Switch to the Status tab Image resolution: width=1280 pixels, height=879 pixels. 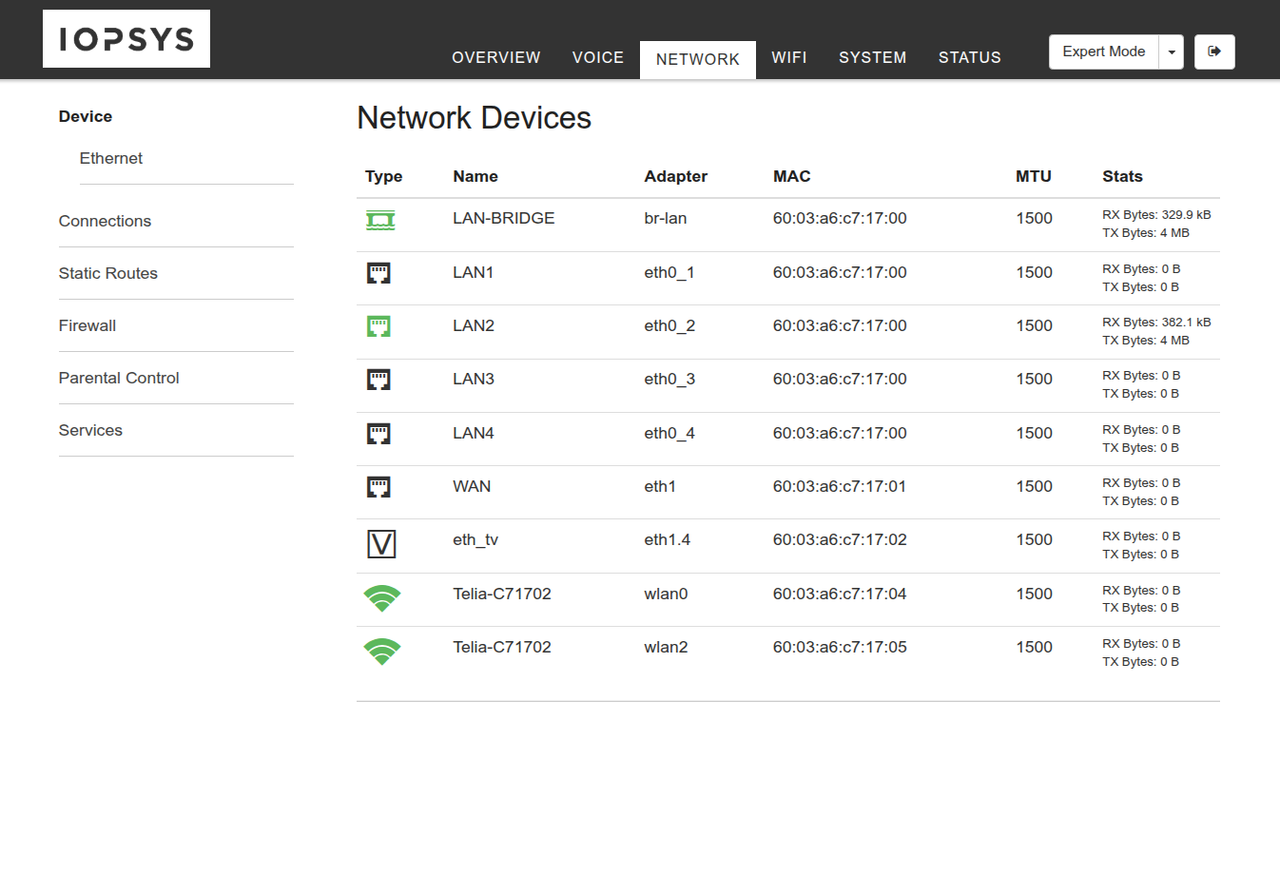coord(970,58)
